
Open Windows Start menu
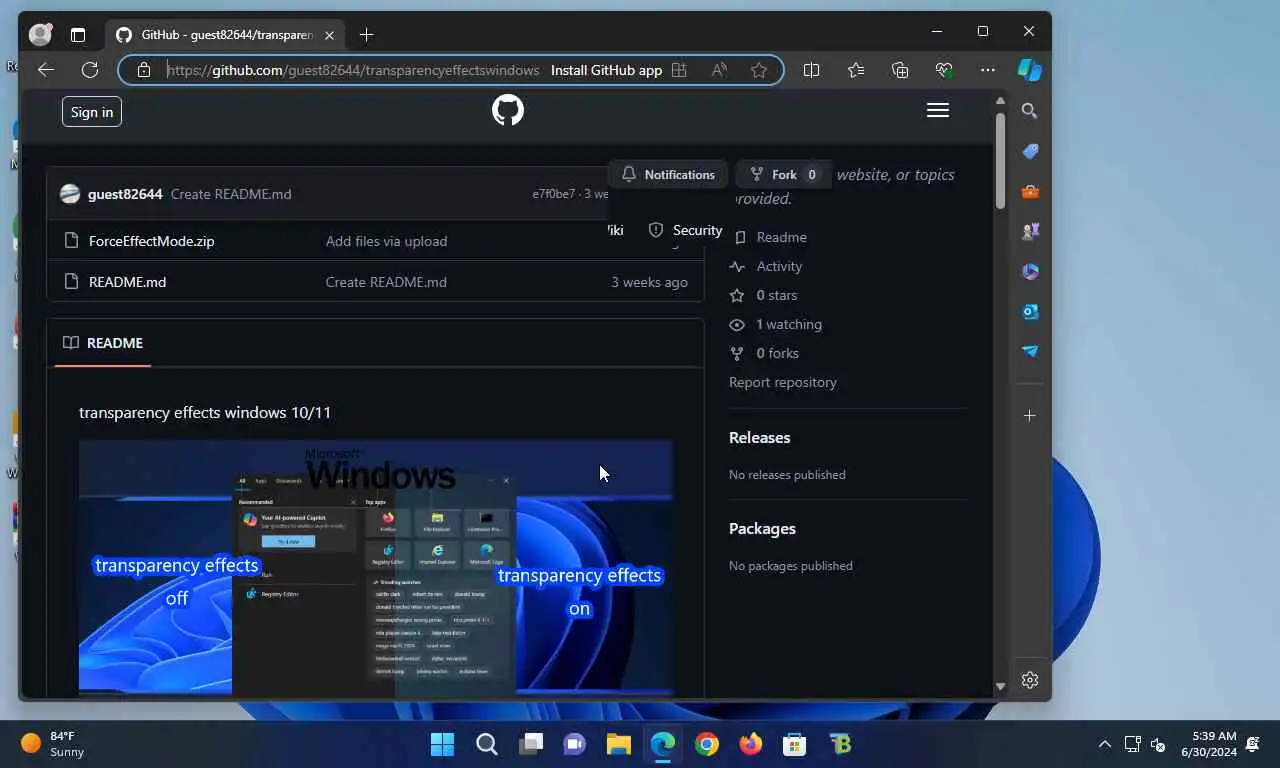click(442, 744)
